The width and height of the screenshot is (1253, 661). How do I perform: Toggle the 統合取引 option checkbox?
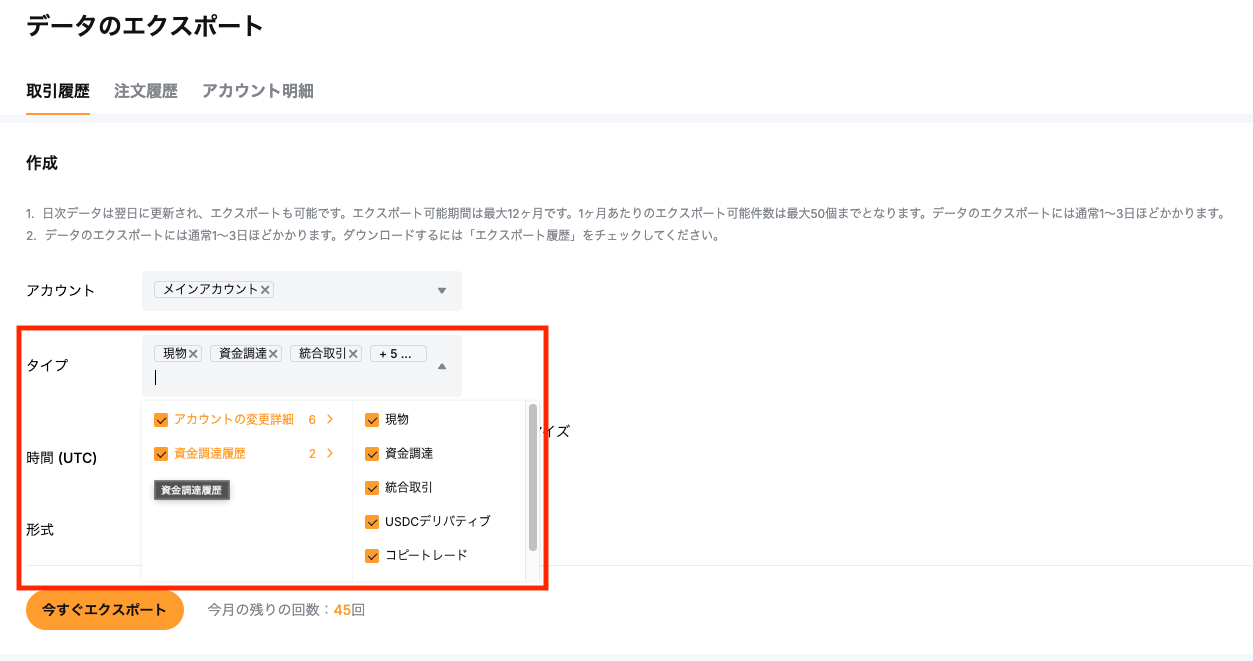coord(372,488)
